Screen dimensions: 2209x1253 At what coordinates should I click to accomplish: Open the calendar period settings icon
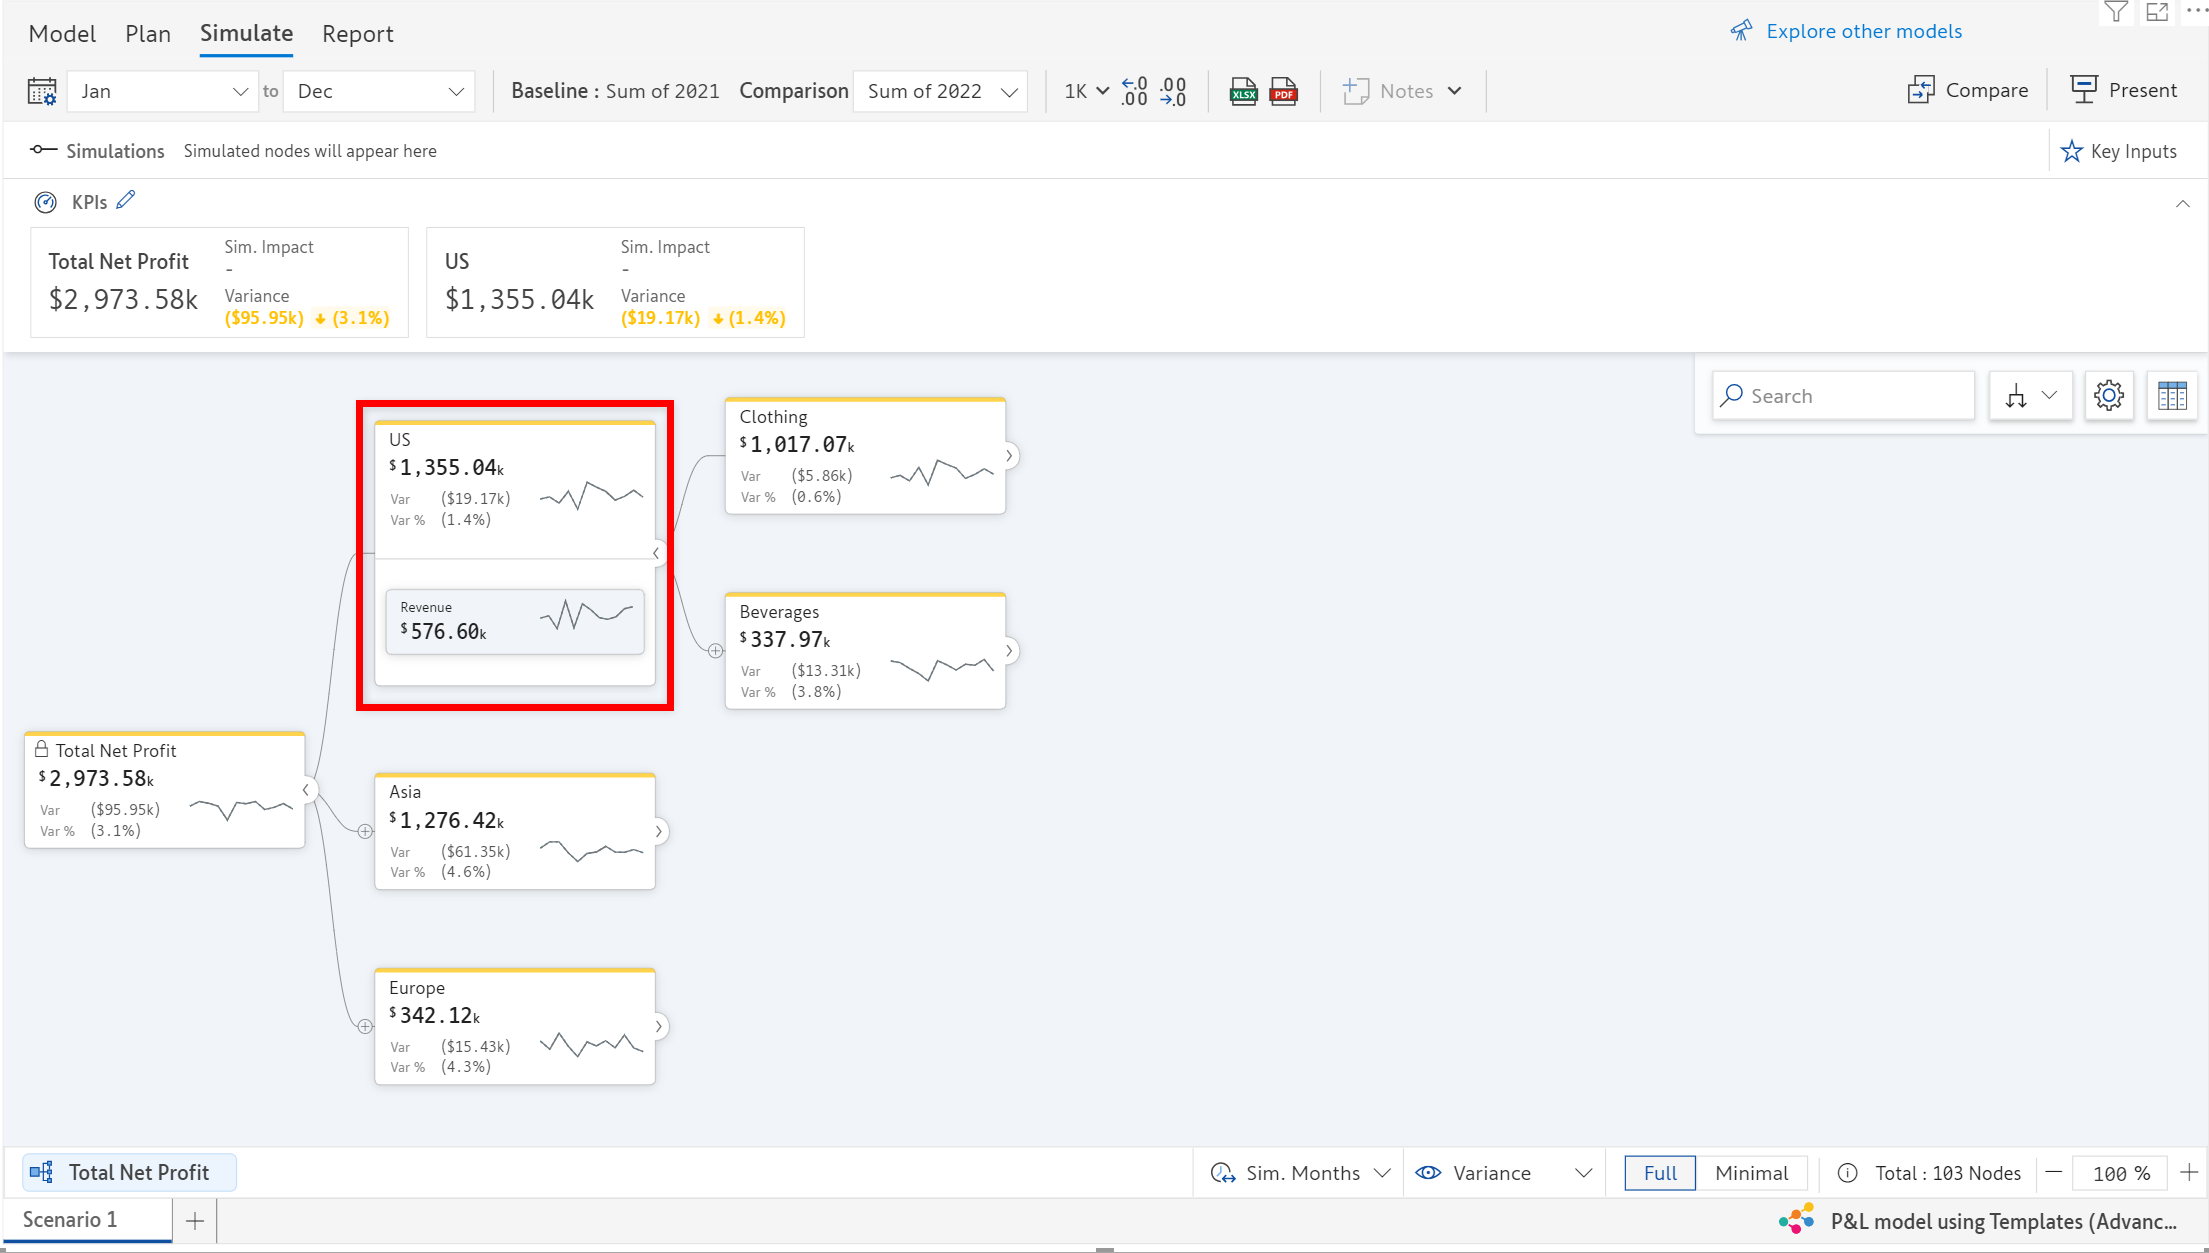click(x=42, y=91)
